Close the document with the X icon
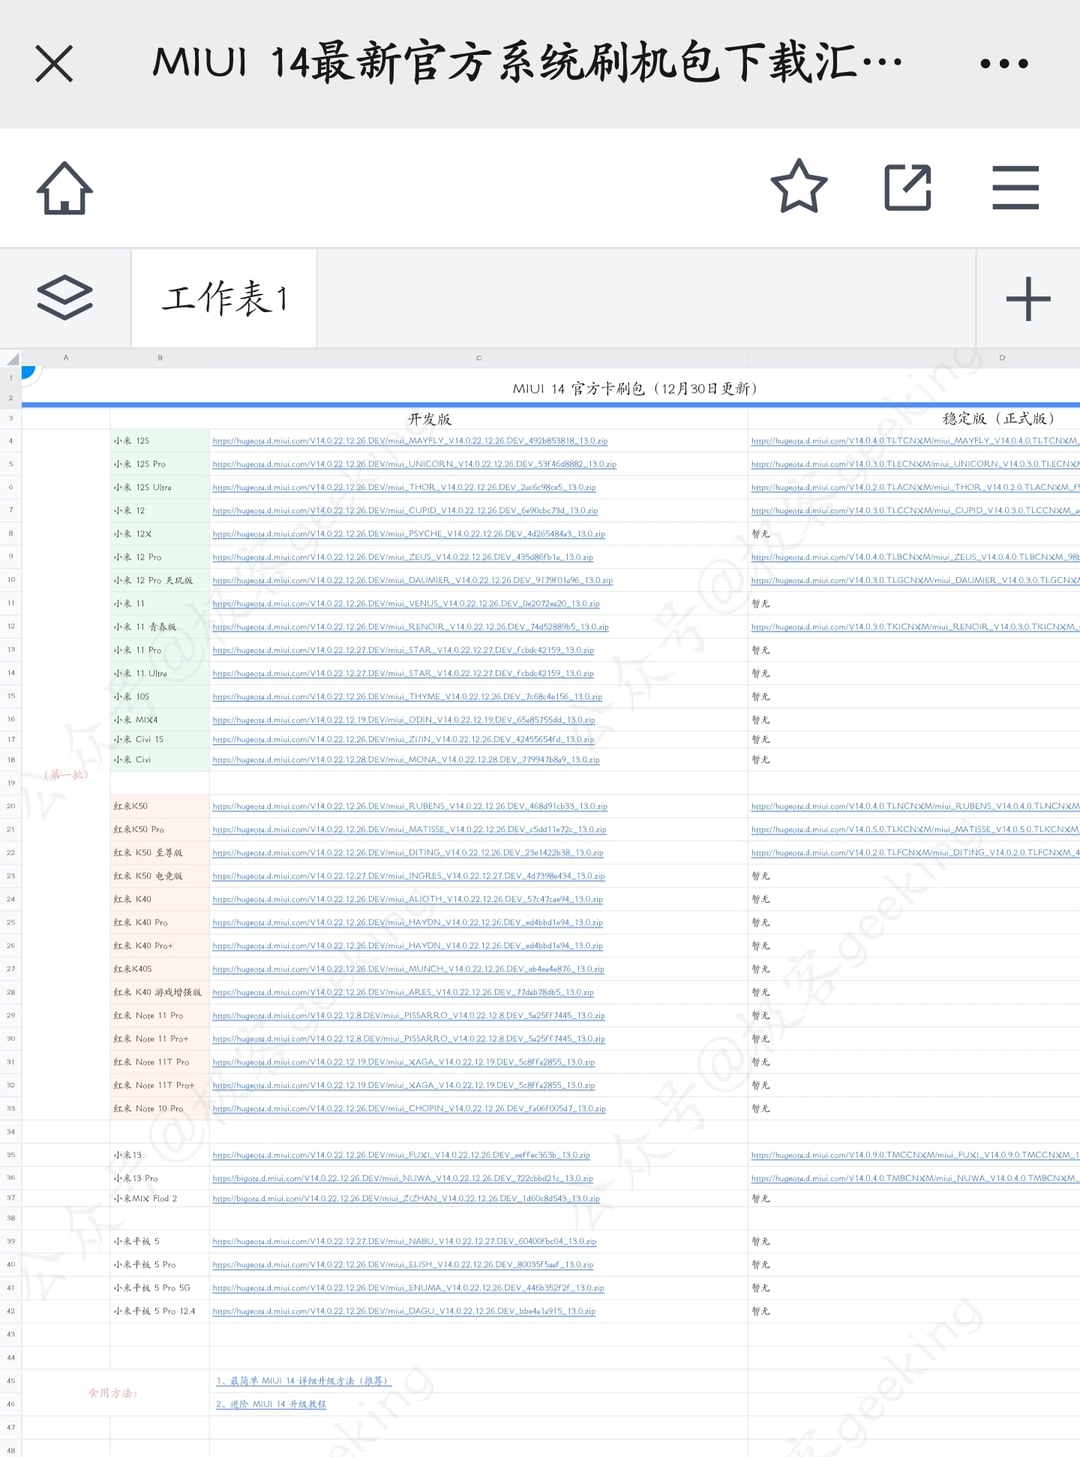The height and width of the screenshot is (1457, 1080). pos(53,64)
